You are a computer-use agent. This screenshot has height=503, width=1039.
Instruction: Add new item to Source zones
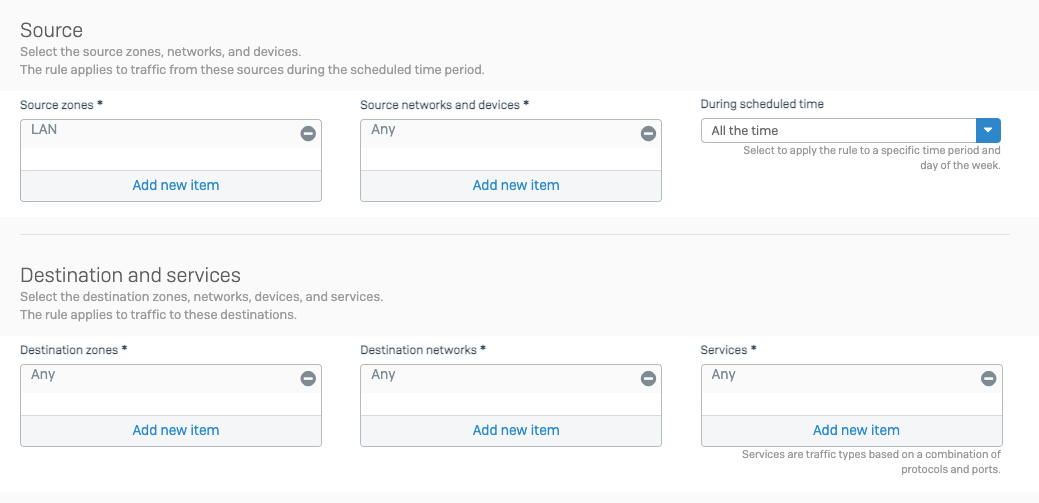click(171, 186)
